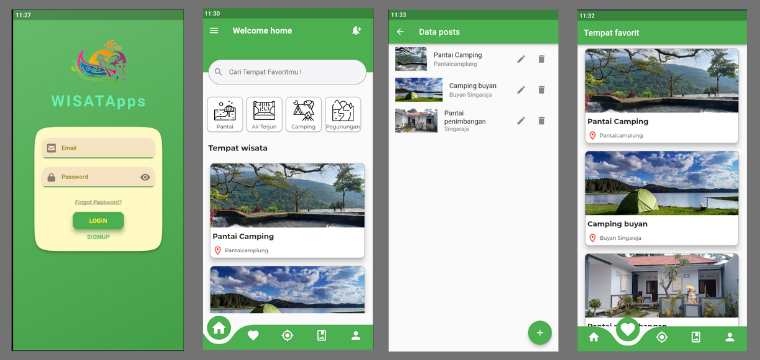Focus the Password input field
This screenshot has width=760, height=360.
98,177
